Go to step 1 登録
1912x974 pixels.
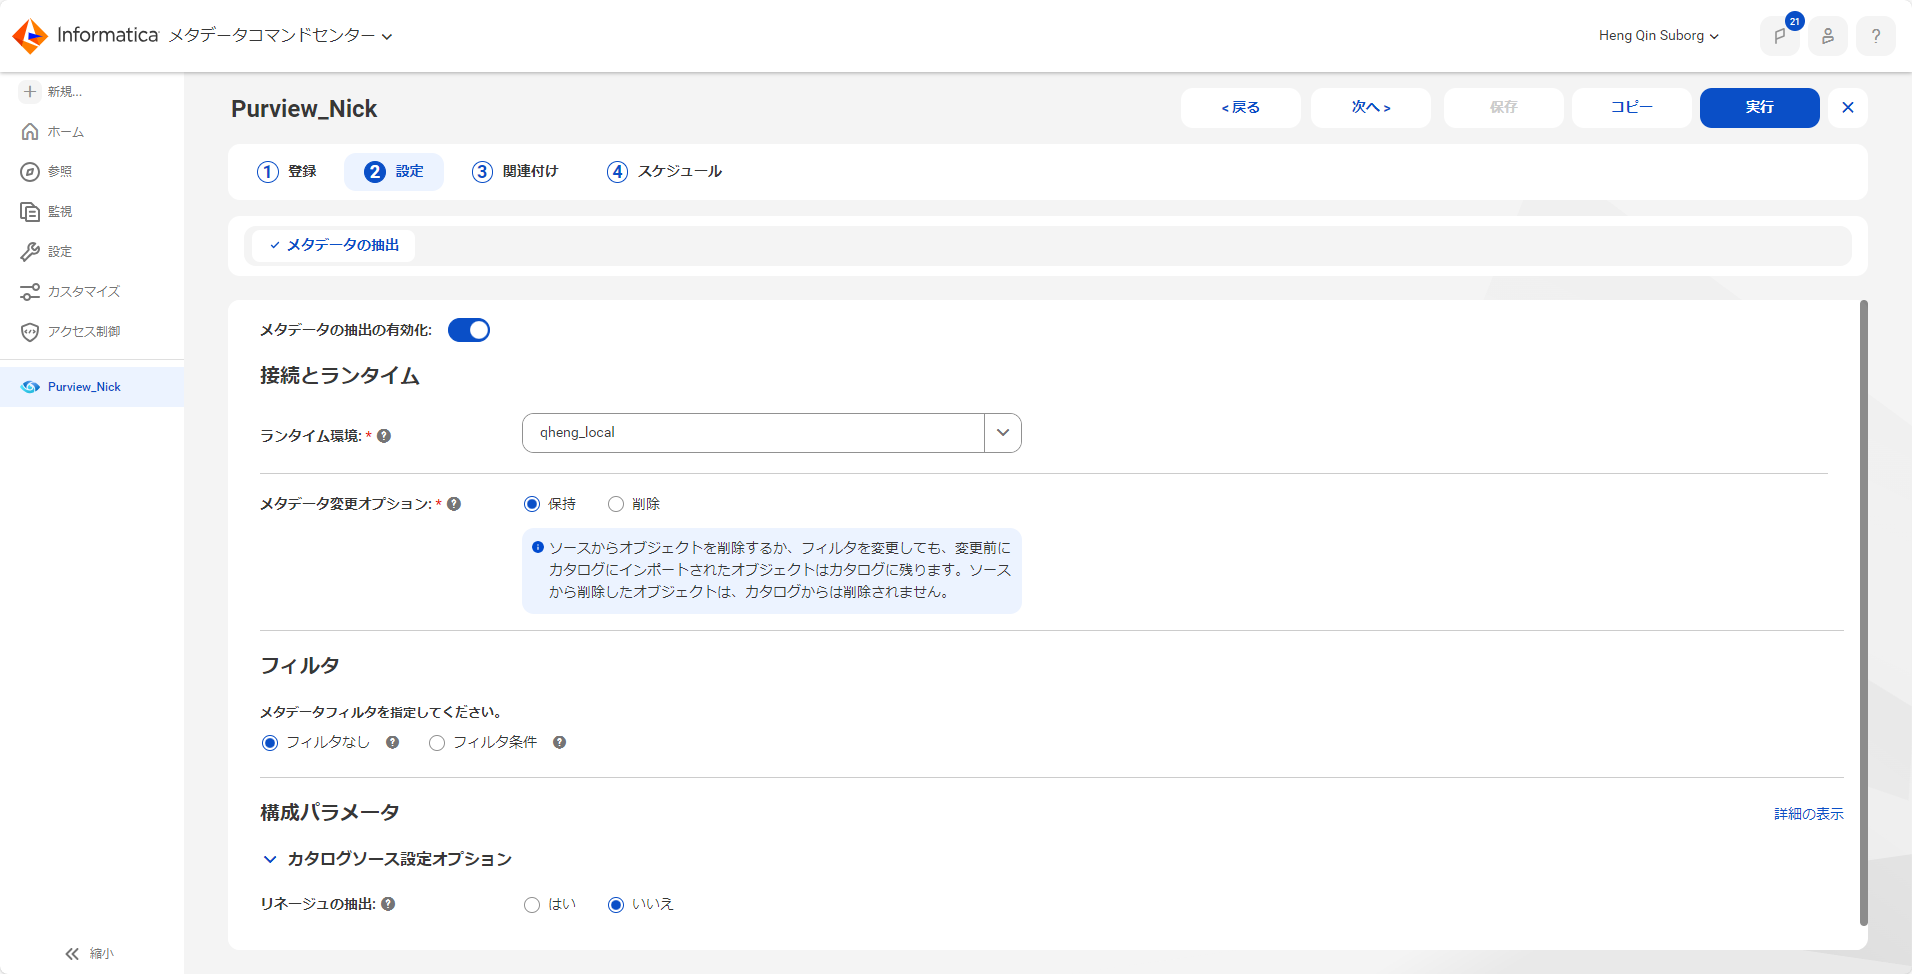(287, 172)
